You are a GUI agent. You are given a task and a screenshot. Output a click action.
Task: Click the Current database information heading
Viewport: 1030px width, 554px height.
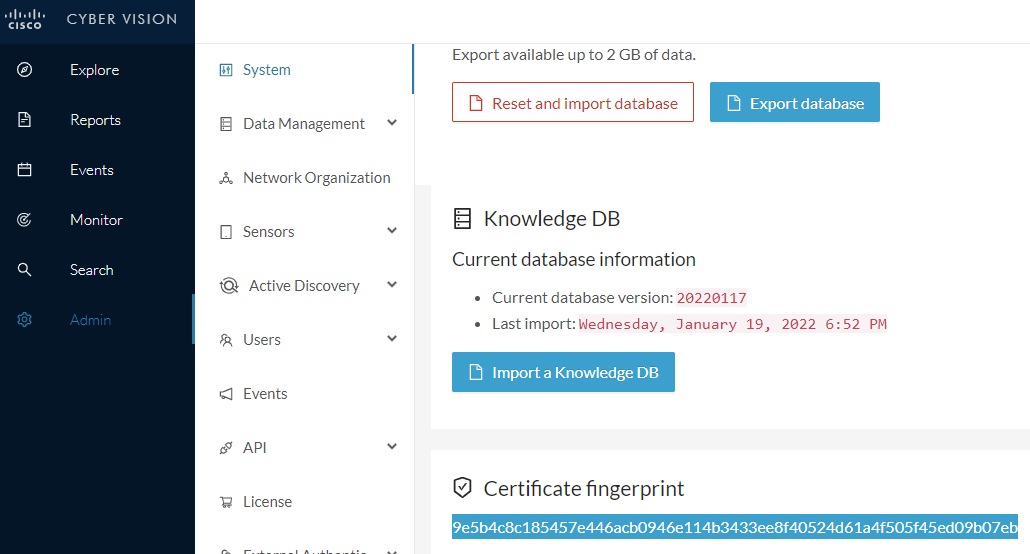(x=573, y=259)
